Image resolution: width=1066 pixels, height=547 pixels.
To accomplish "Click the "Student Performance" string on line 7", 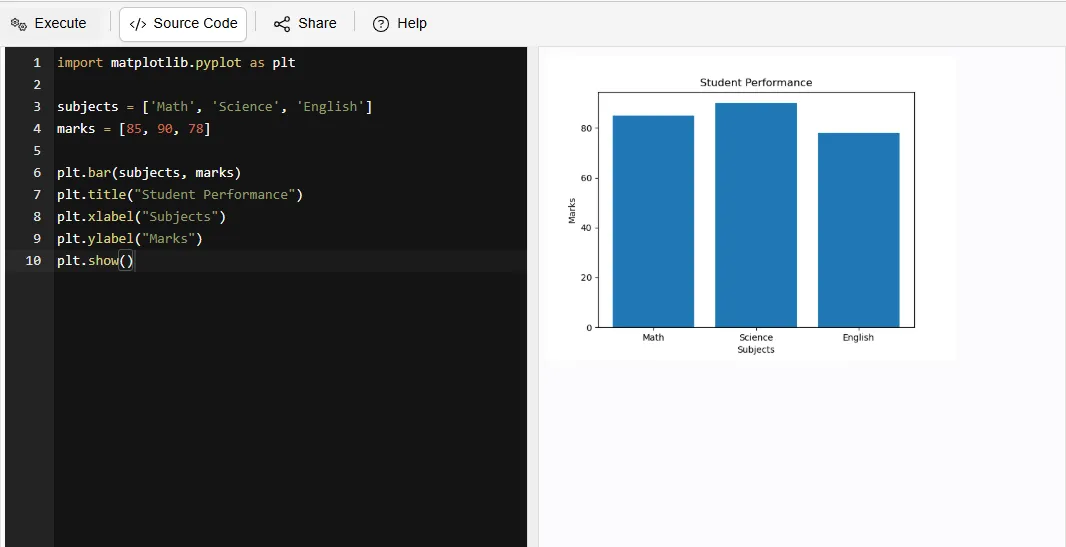I will pyautogui.click(x=214, y=194).
